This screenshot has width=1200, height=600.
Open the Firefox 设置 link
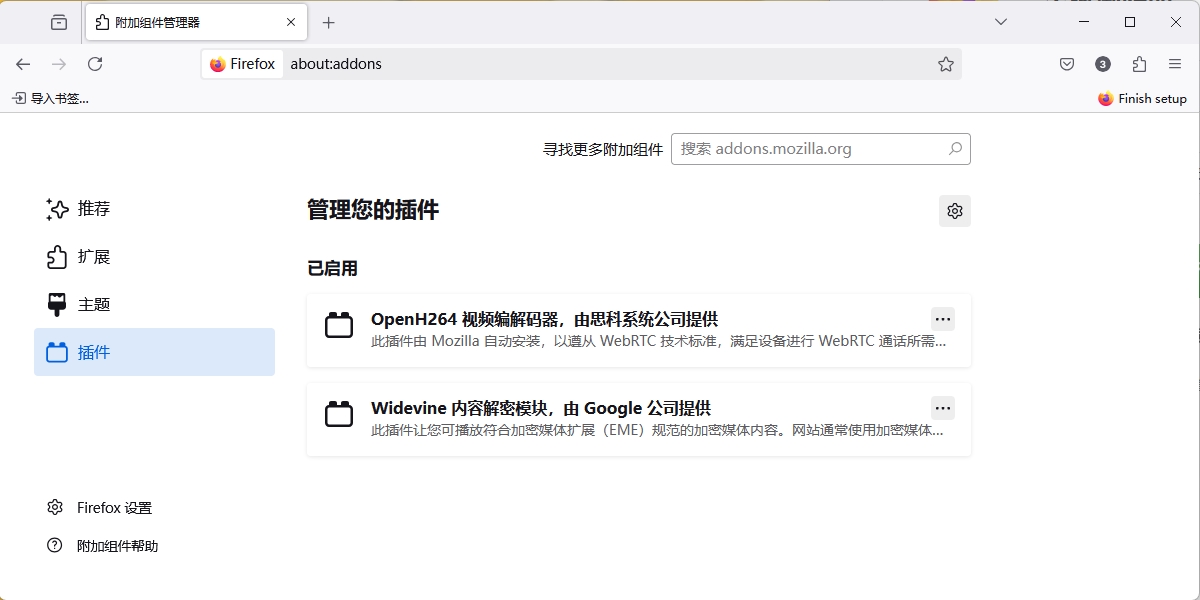[x=114, y=508]
